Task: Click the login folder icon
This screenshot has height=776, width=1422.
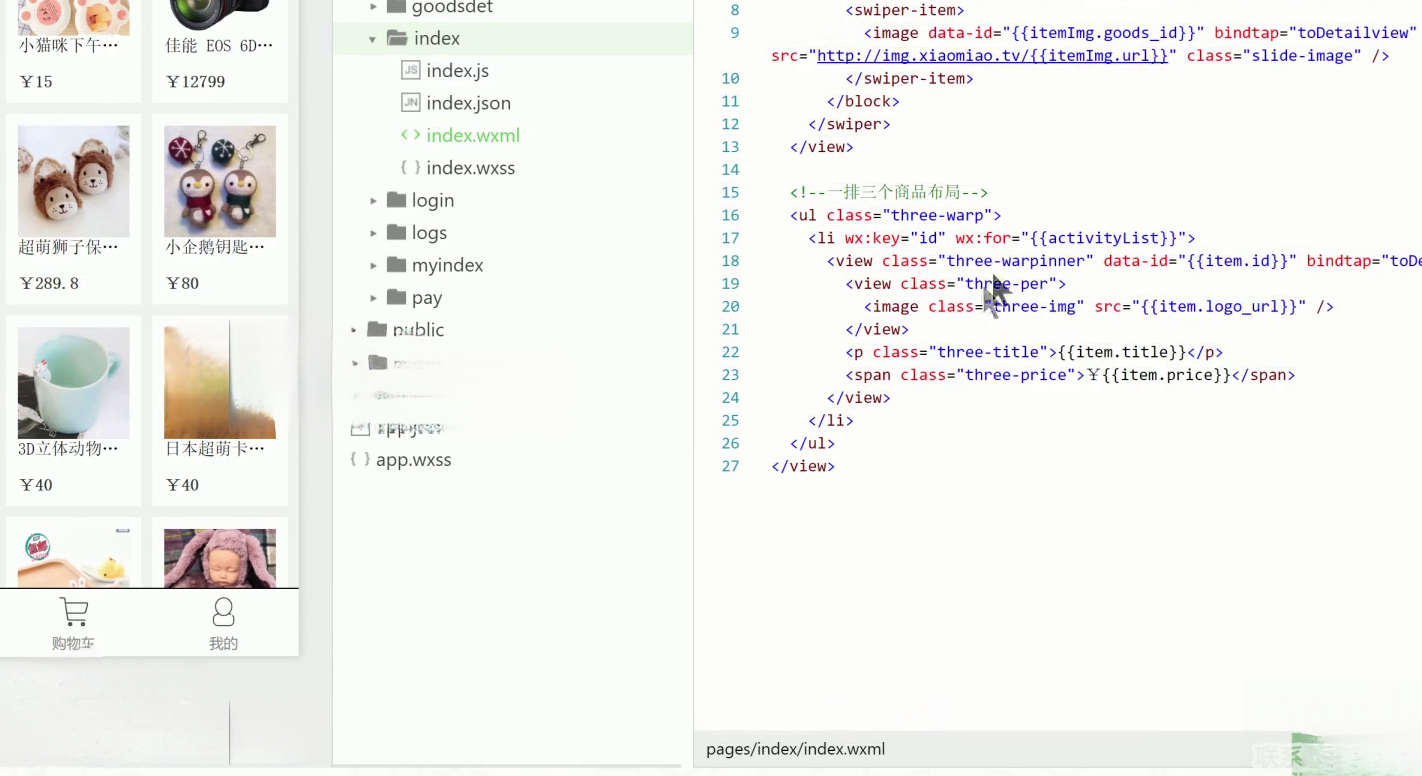Action: point(396,200)
